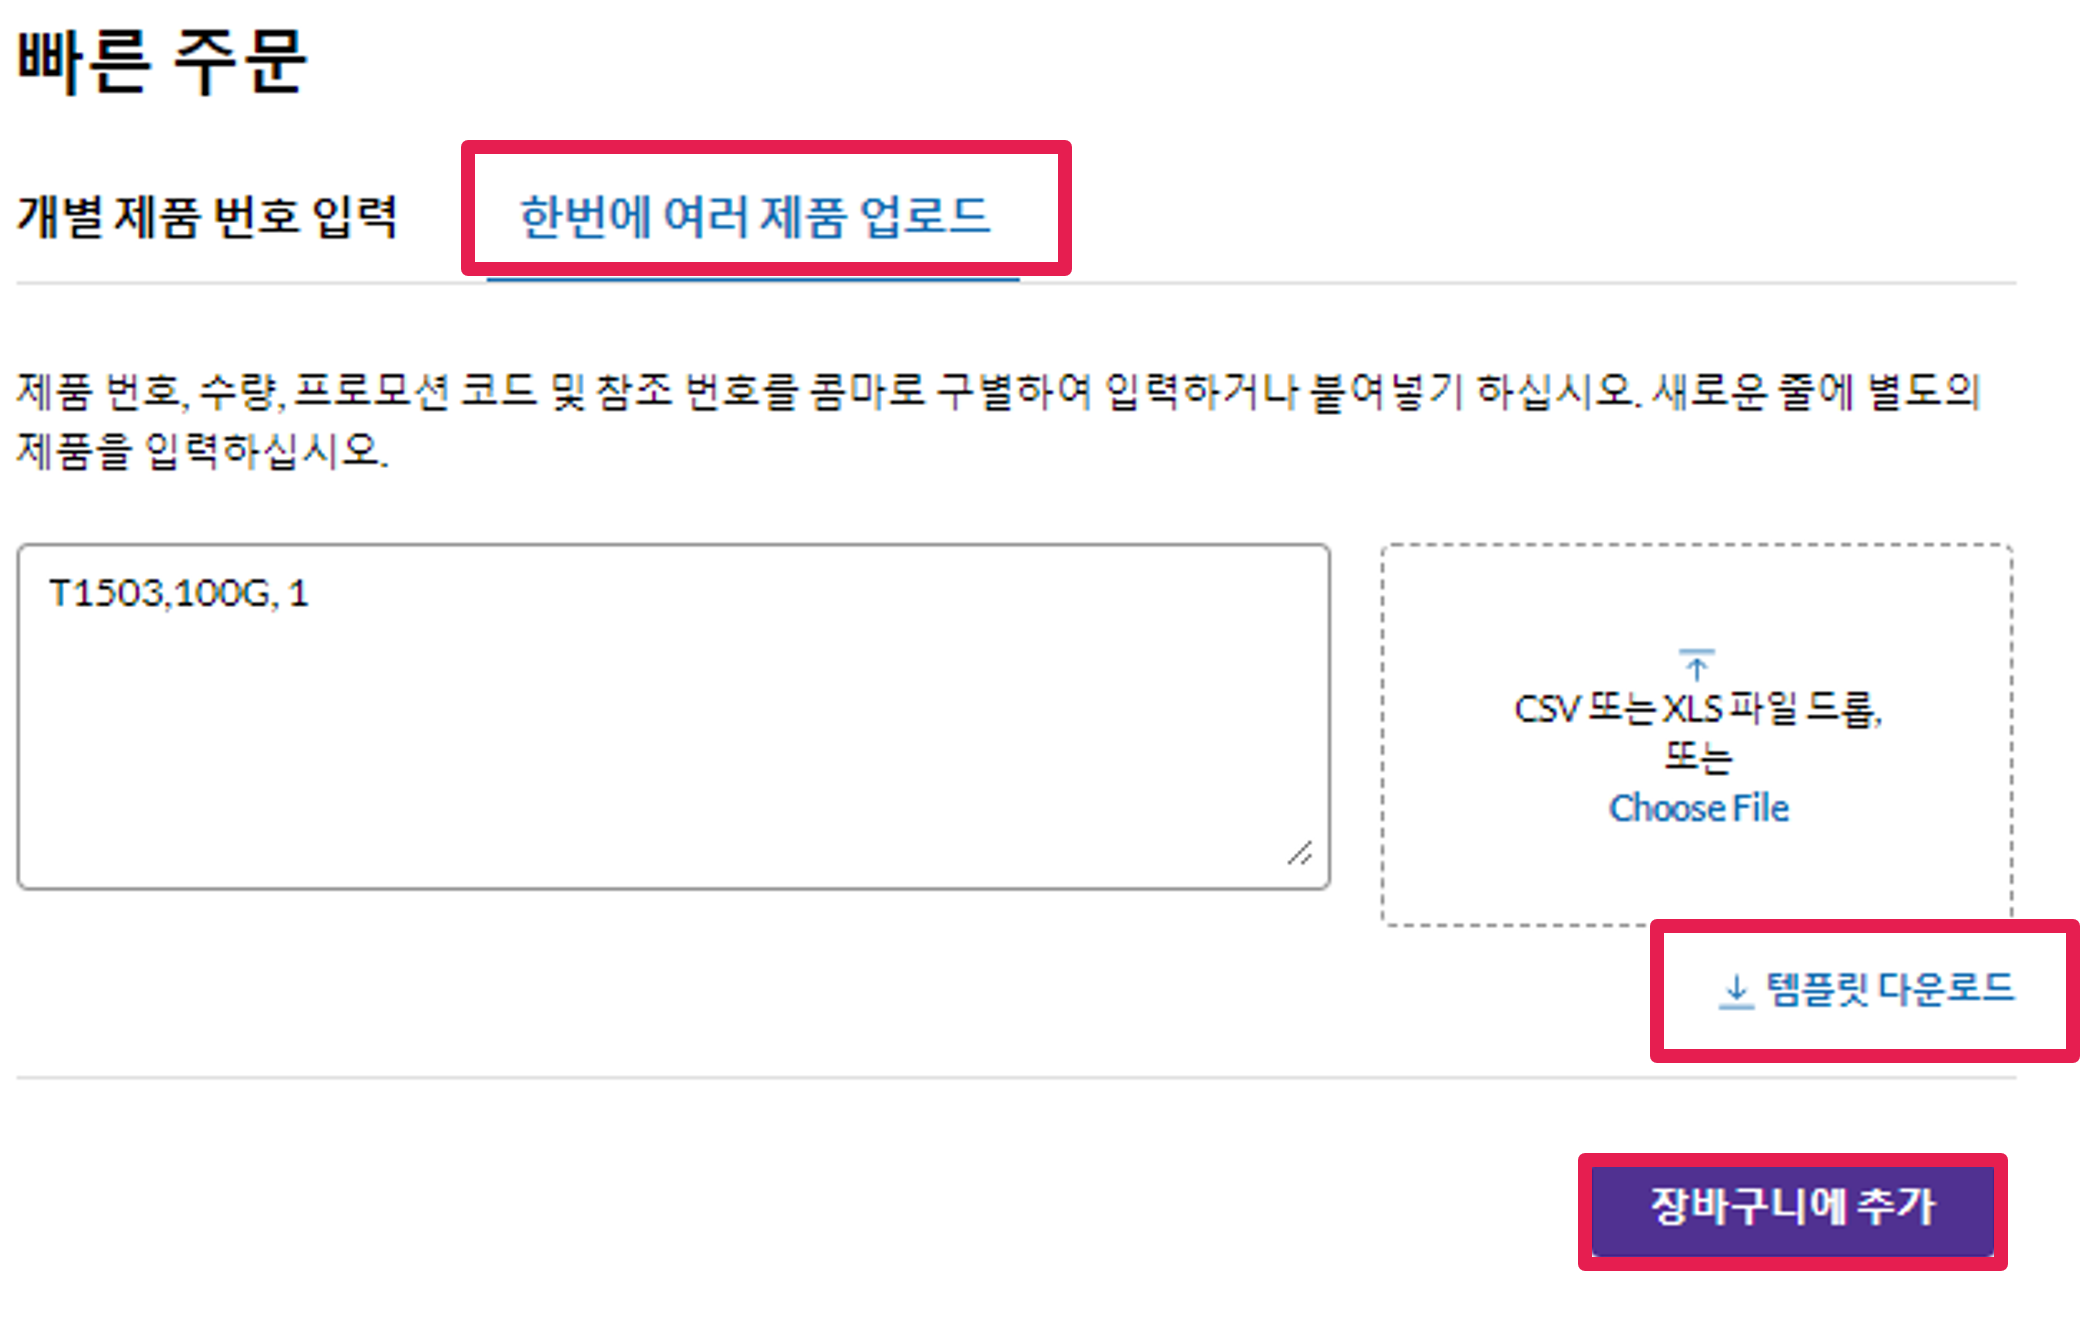Download the template via 템플릿 다운로드
2080x1331 pixels.
click(1888, 989)
